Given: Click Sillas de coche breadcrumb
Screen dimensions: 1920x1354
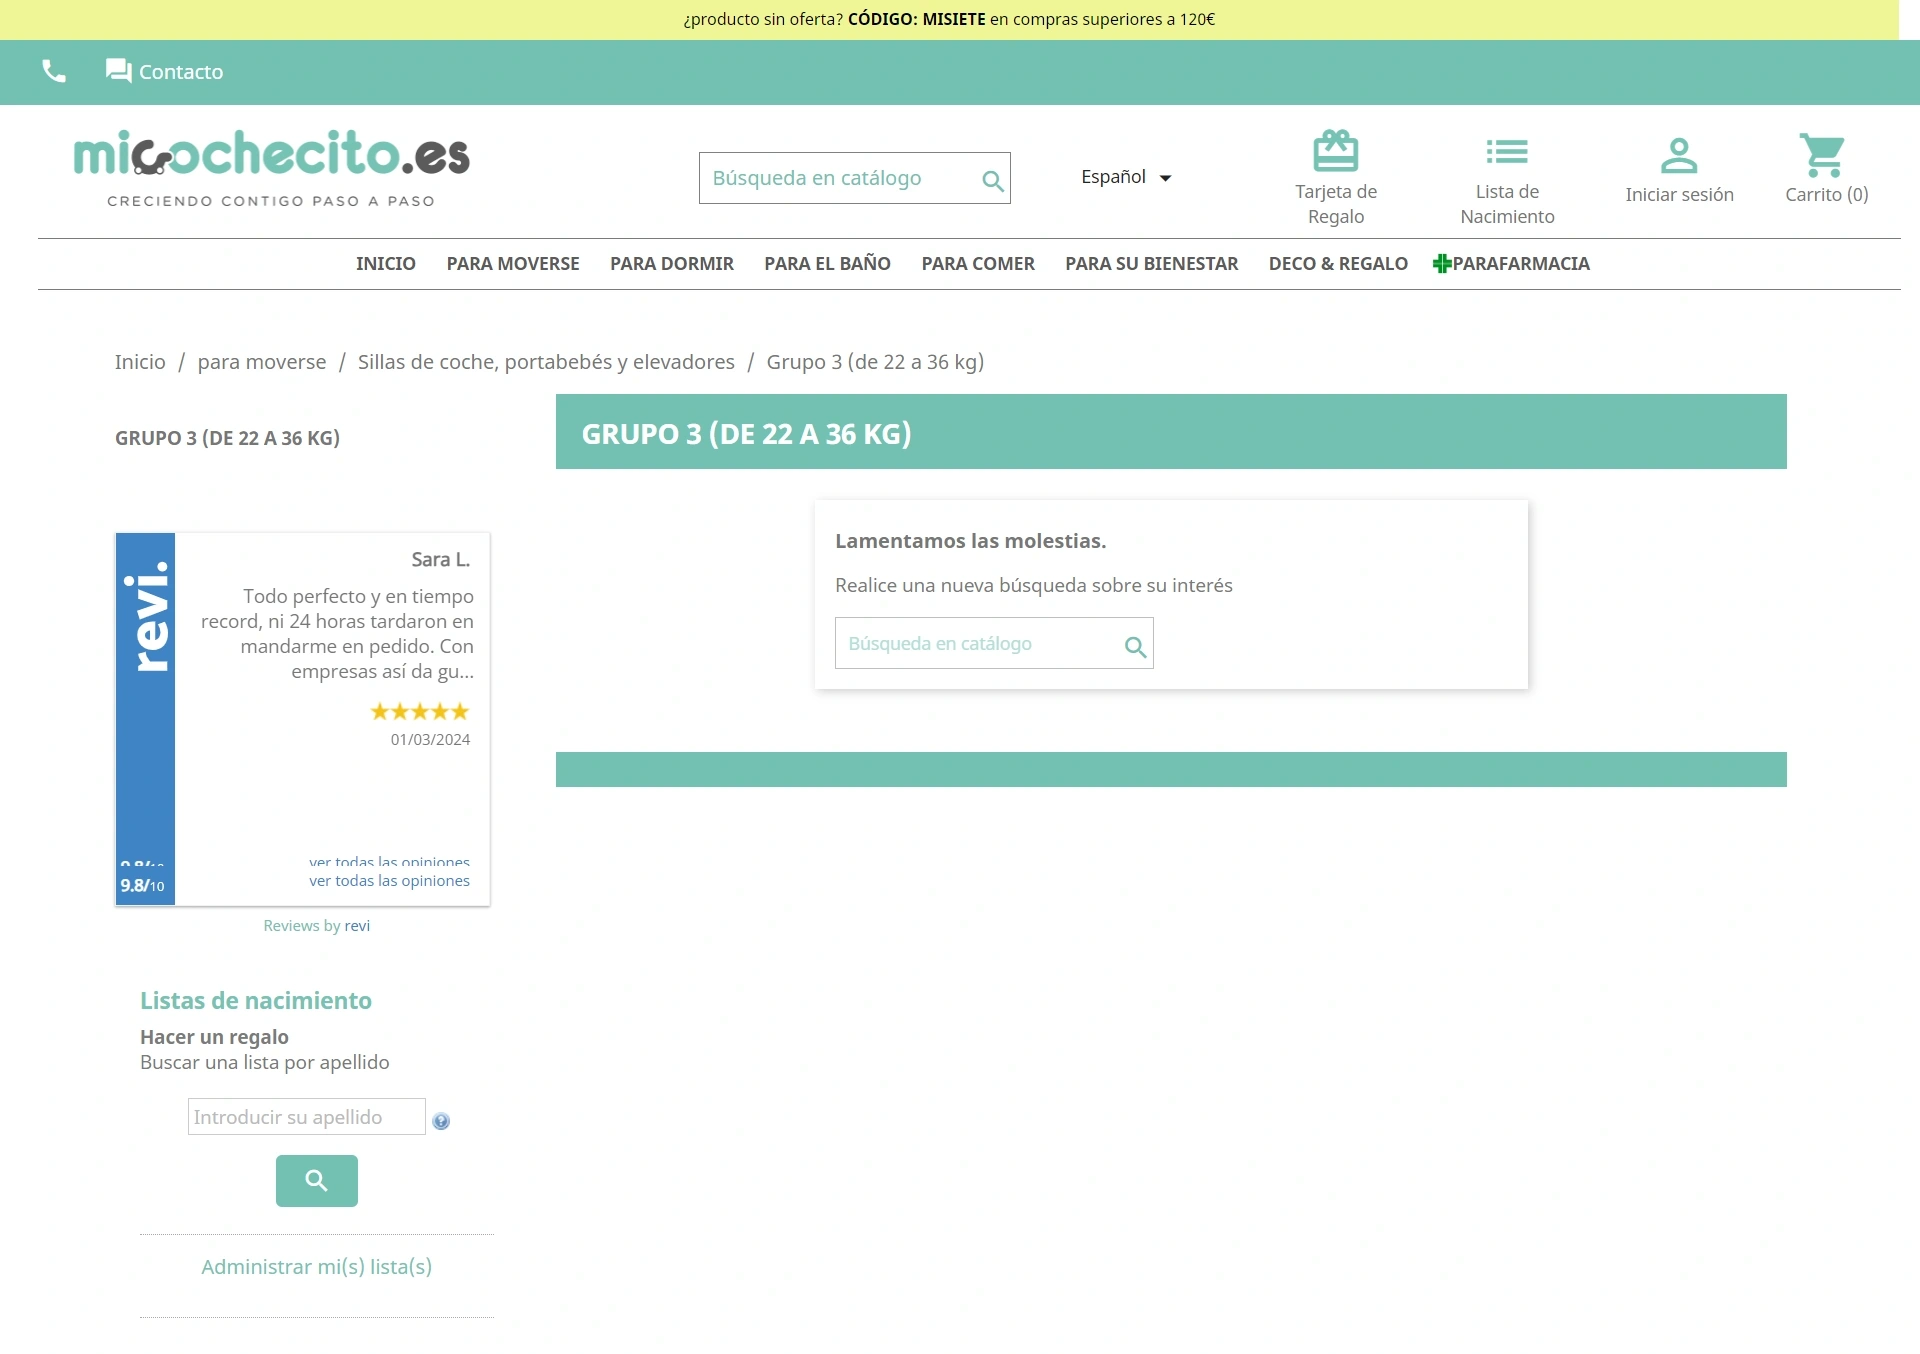Looking at the screenshot, I should tap(546, 362).
